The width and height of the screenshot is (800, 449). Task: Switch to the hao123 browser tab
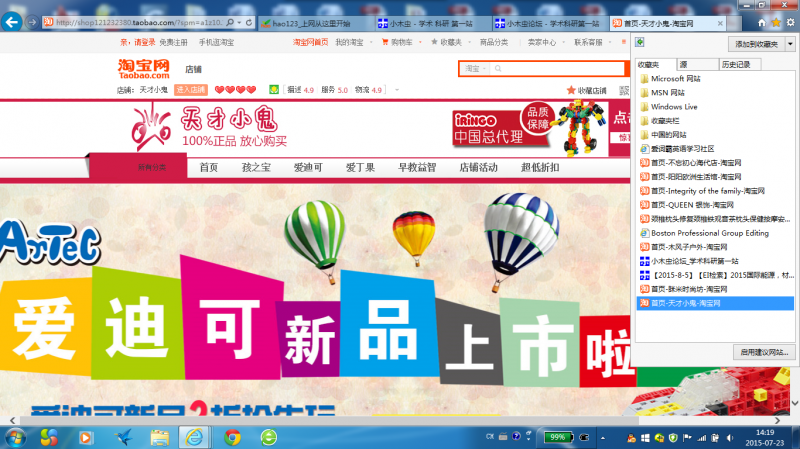point(316,23)
